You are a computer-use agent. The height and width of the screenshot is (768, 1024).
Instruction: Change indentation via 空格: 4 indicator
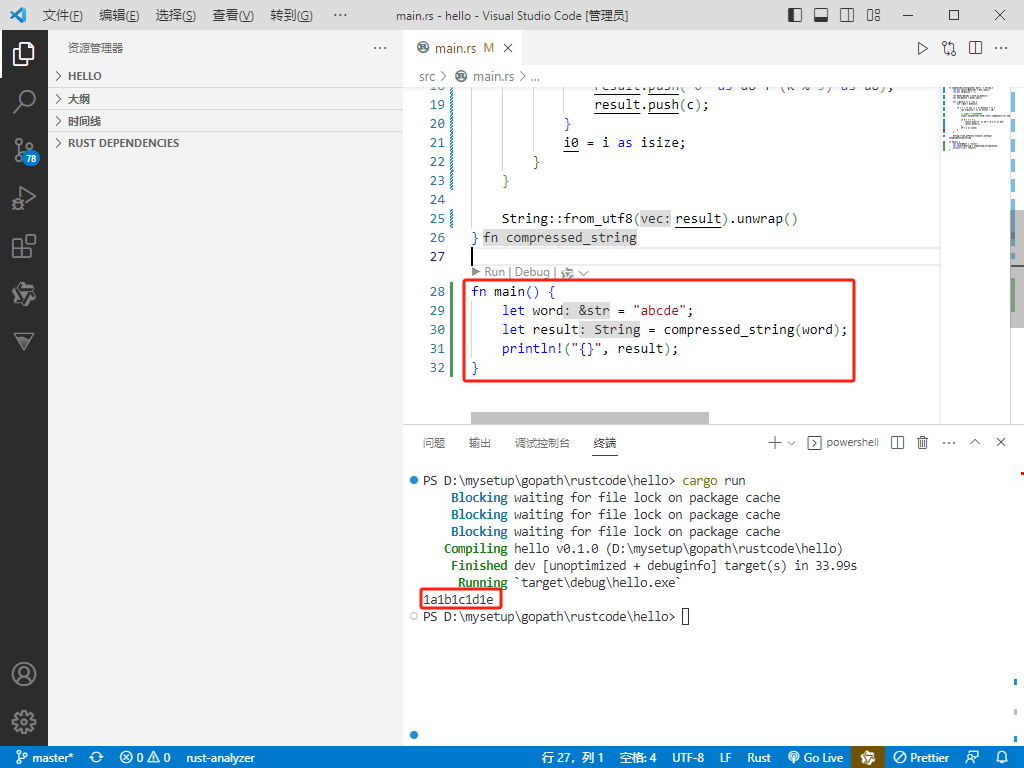637,758
